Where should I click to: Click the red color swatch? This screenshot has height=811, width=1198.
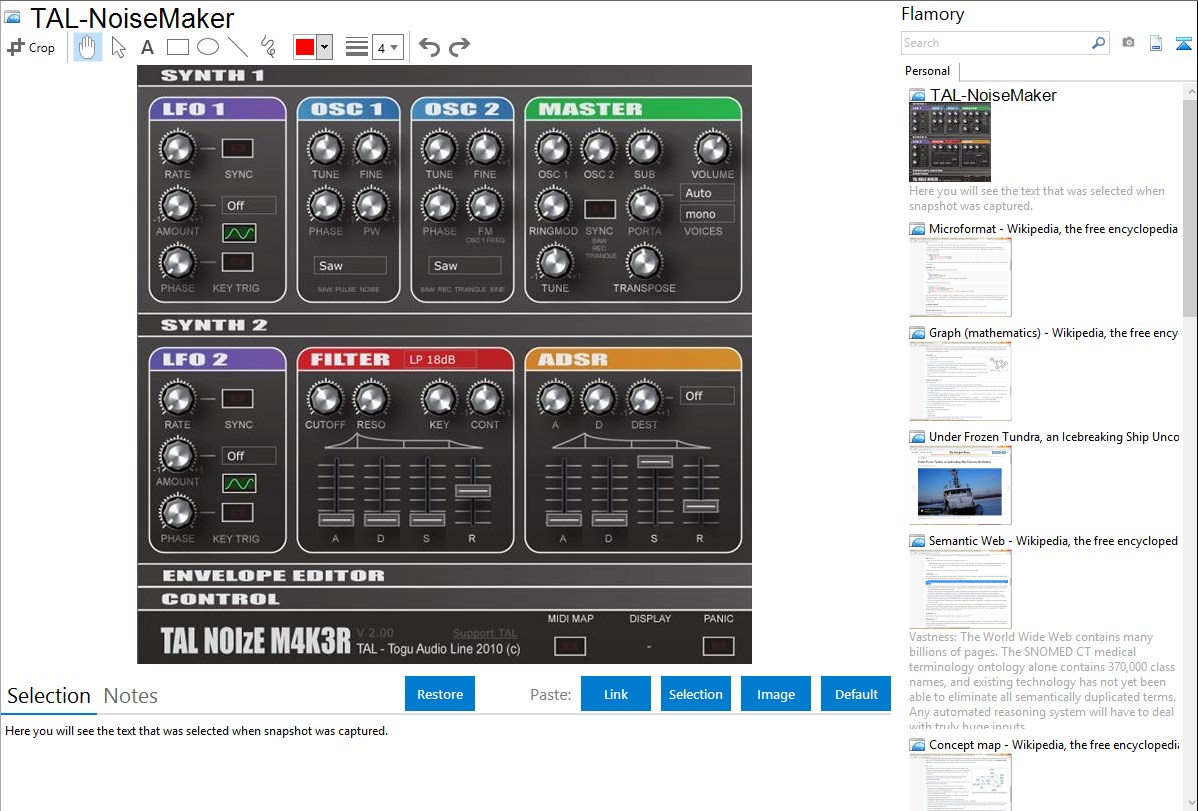305,47
